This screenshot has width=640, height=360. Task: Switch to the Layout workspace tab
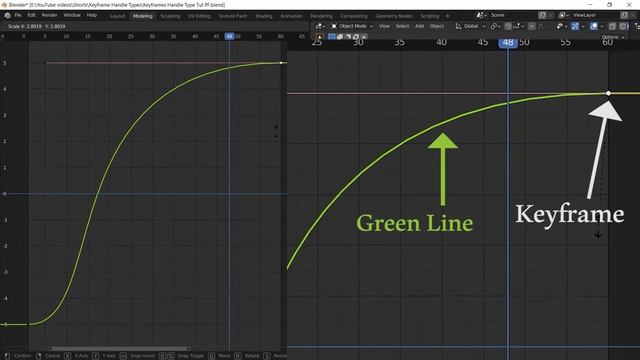tap(117, 16)
